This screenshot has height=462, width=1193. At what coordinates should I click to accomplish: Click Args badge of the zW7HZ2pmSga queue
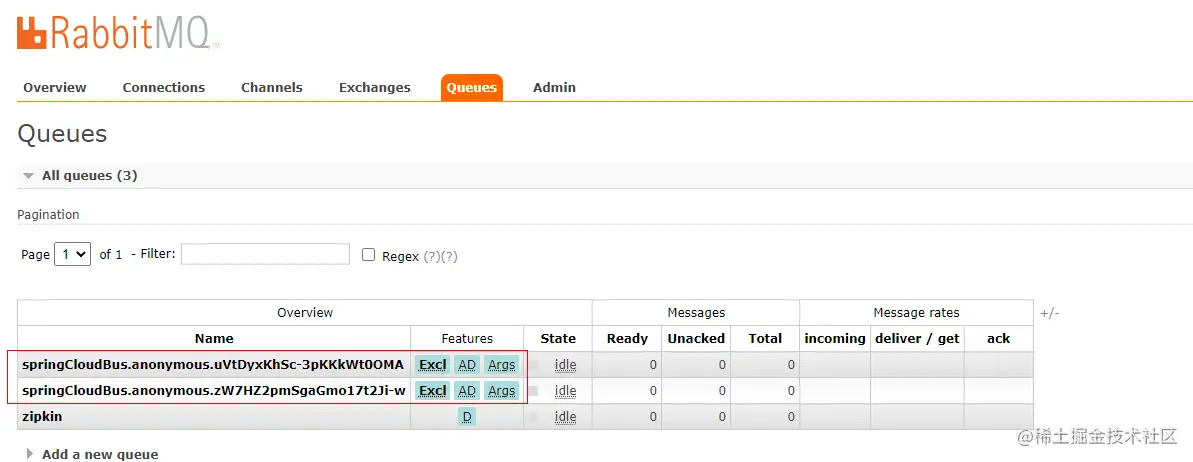(x=501, y=391)
